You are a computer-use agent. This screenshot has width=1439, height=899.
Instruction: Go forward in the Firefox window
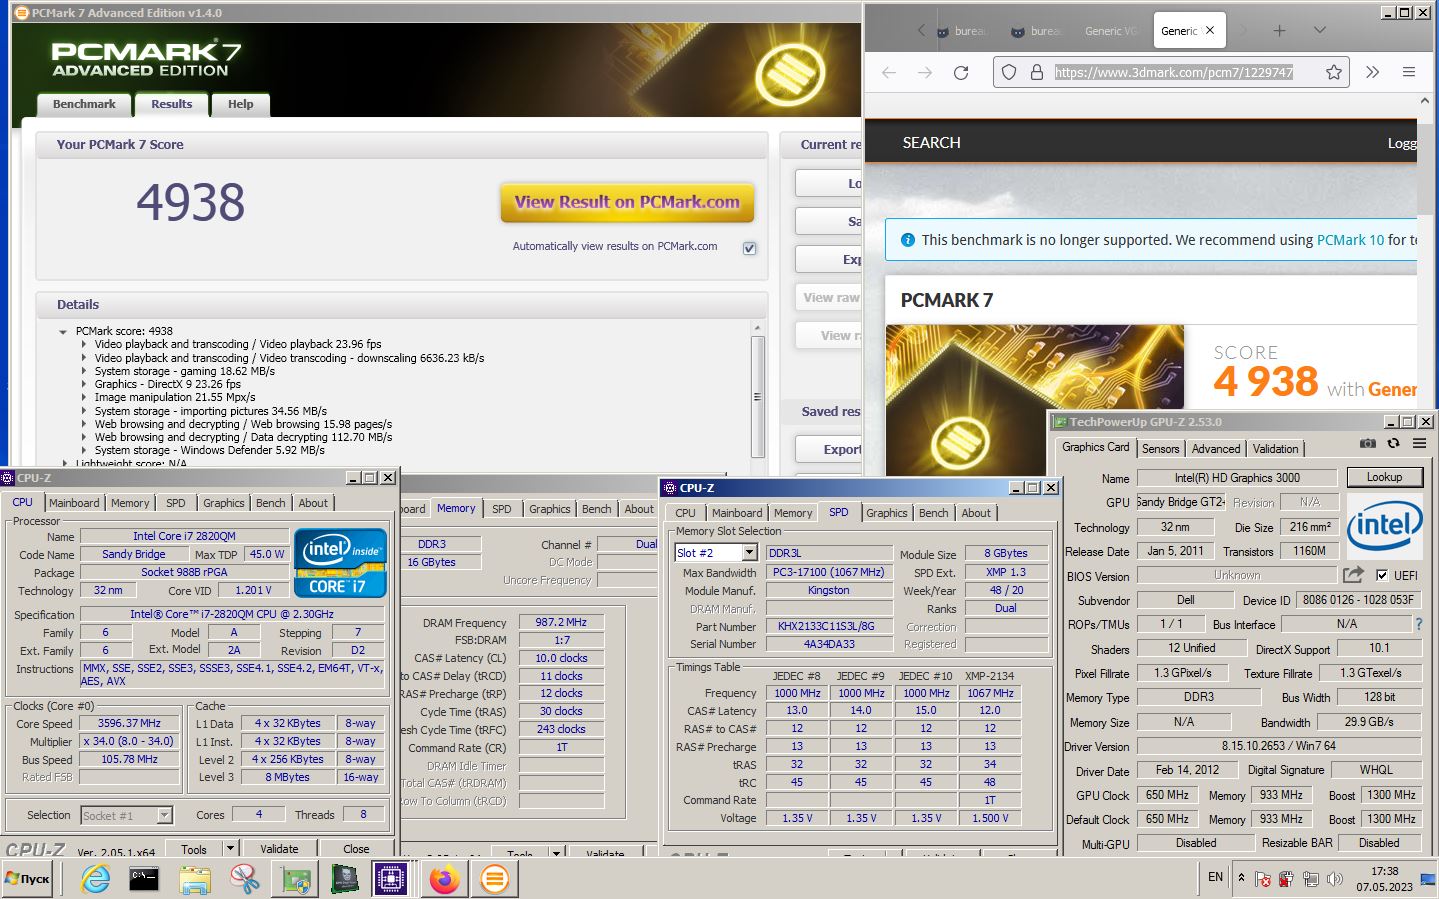click(x=925, y=72)
